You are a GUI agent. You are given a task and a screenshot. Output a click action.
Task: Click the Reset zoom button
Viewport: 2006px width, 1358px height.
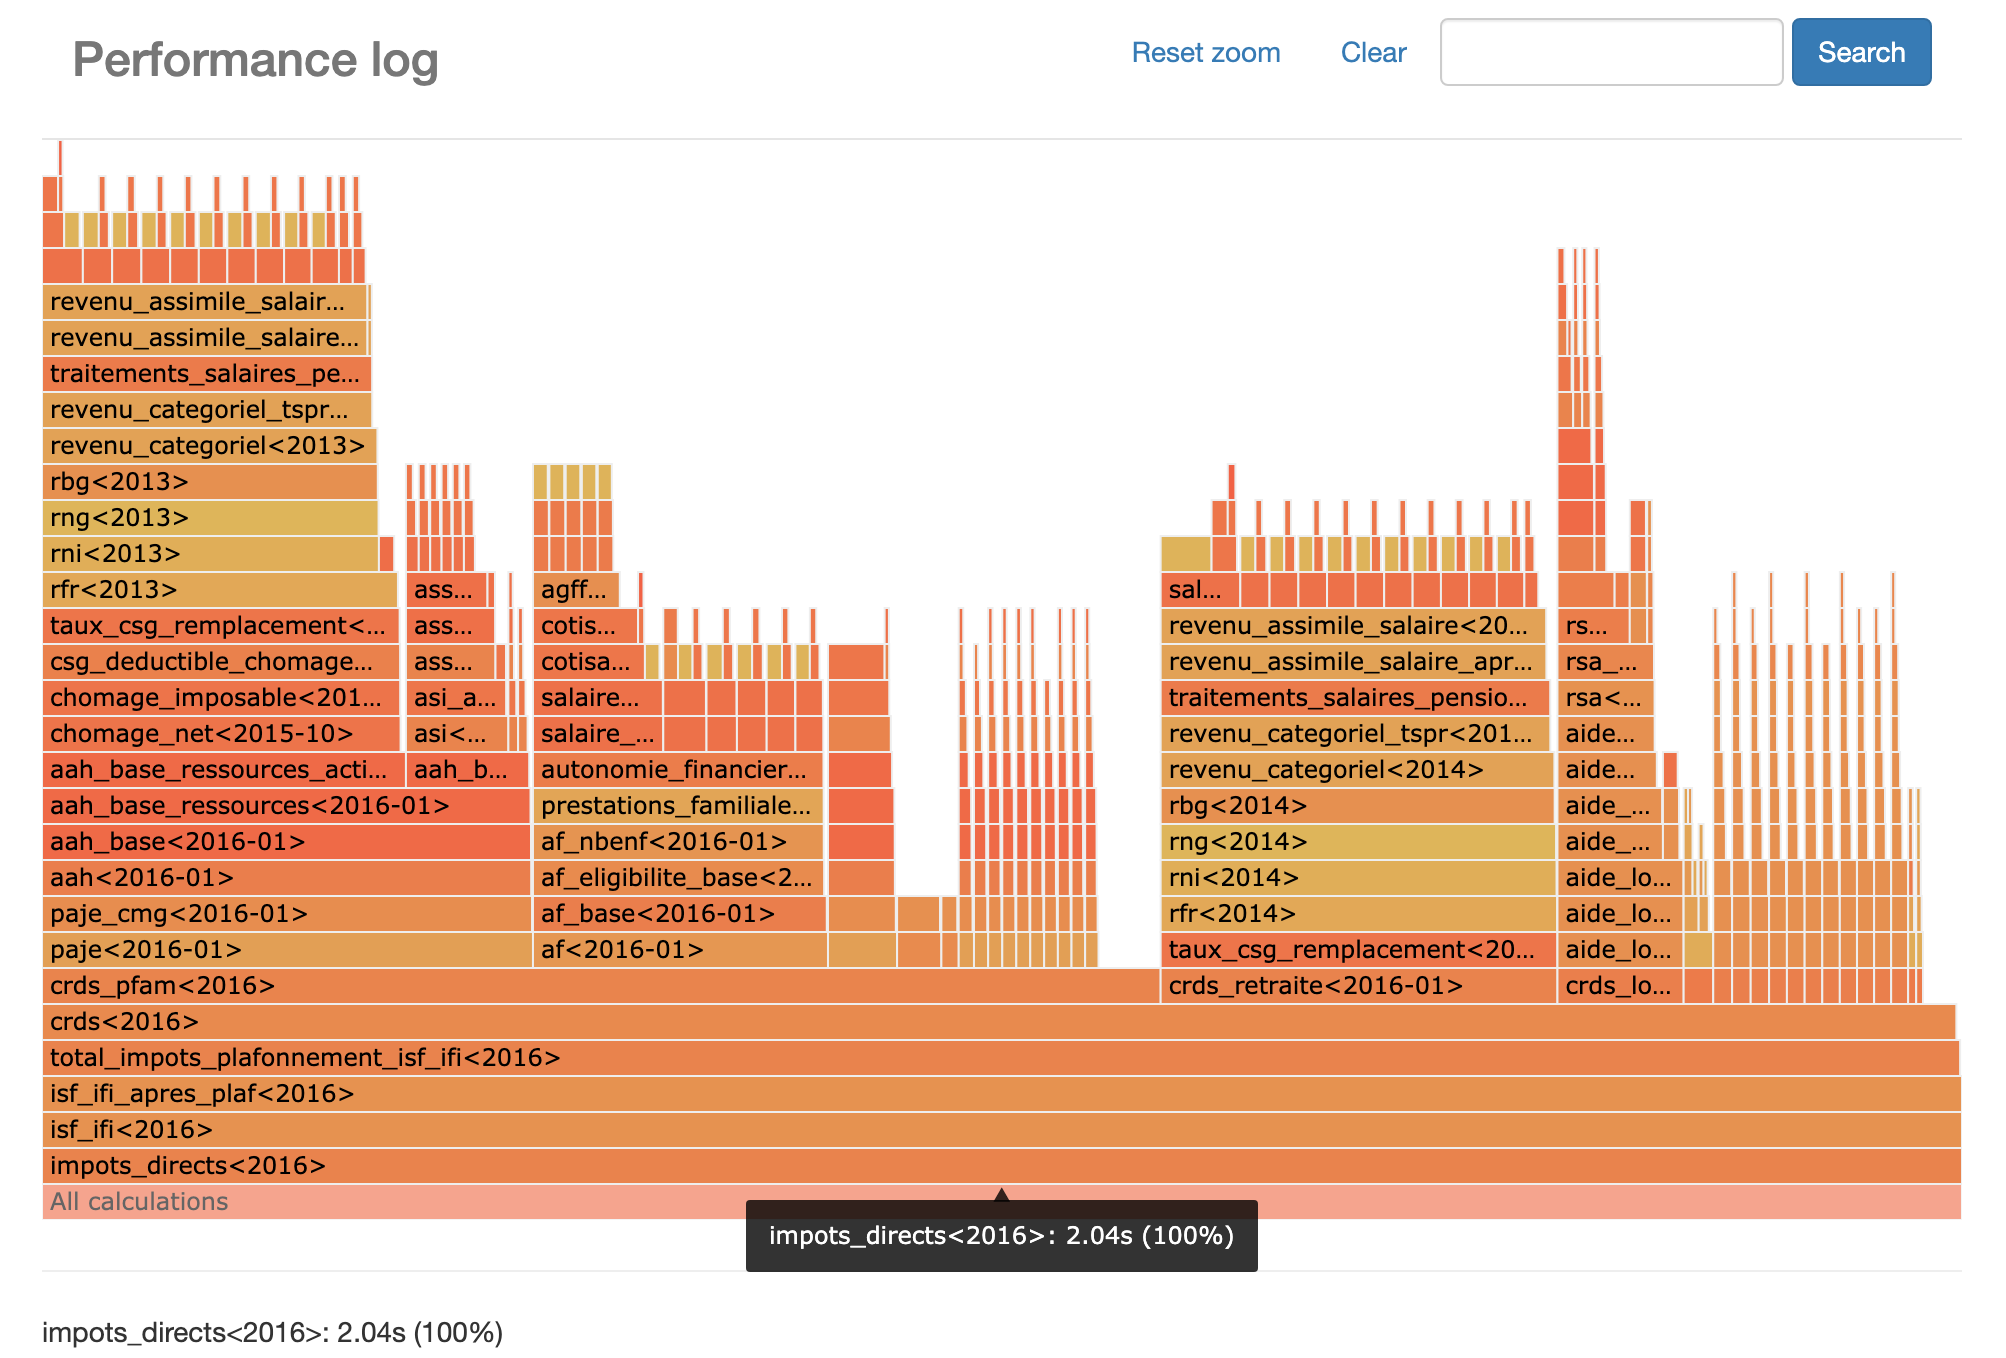tap(1206, 53)
